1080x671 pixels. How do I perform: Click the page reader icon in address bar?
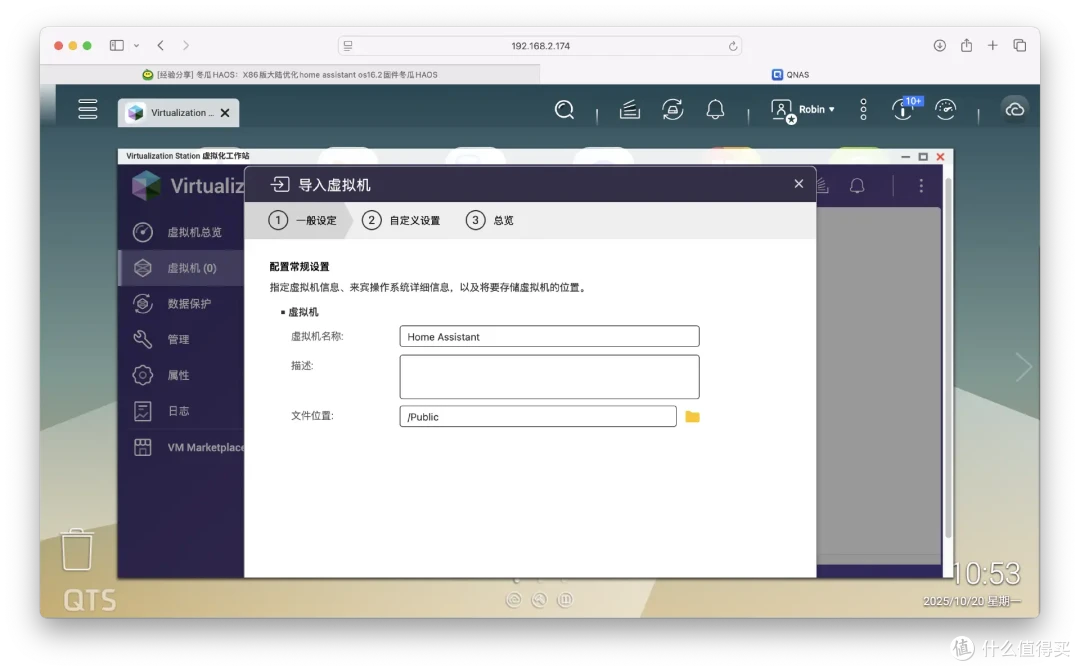pyautogui.click(x=348, y=46)
